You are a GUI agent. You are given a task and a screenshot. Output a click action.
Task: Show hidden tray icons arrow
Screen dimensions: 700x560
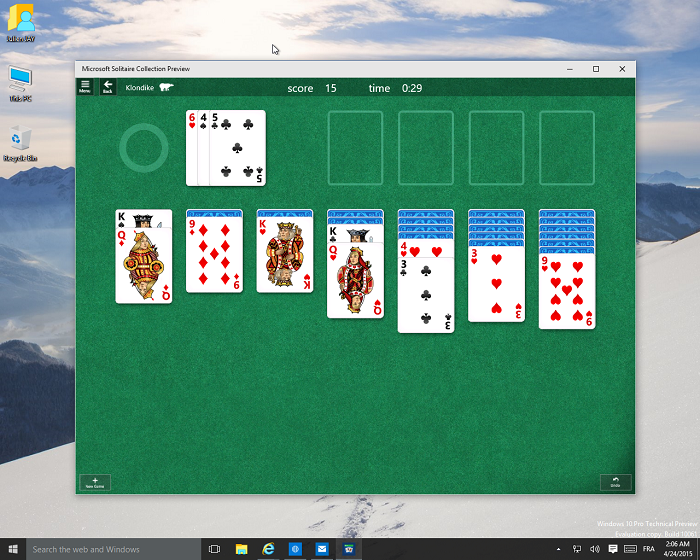[558, 549]
